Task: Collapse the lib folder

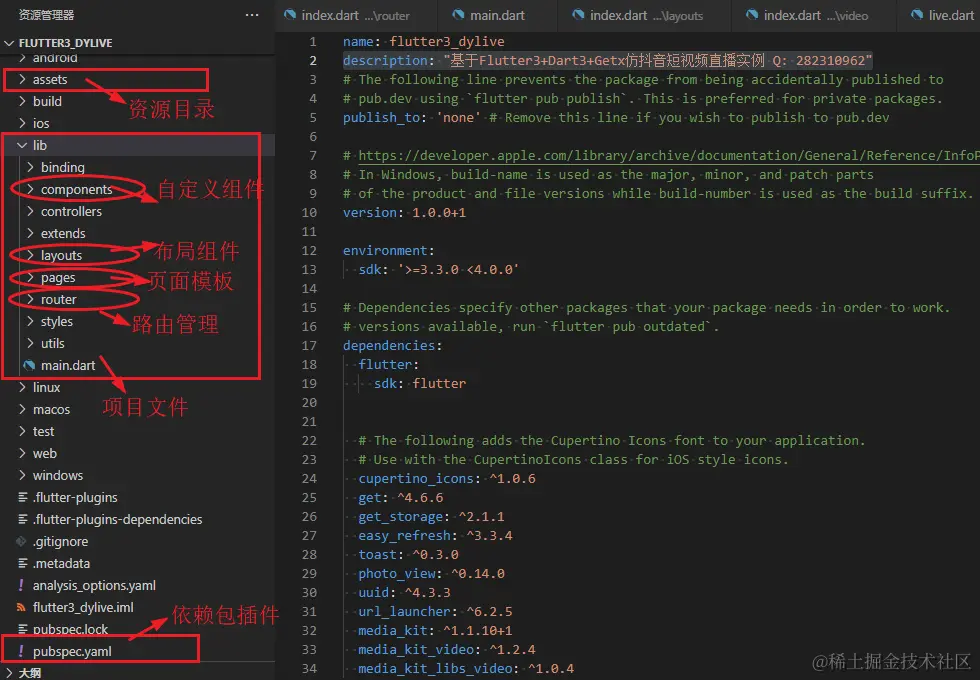Action: 22,145
